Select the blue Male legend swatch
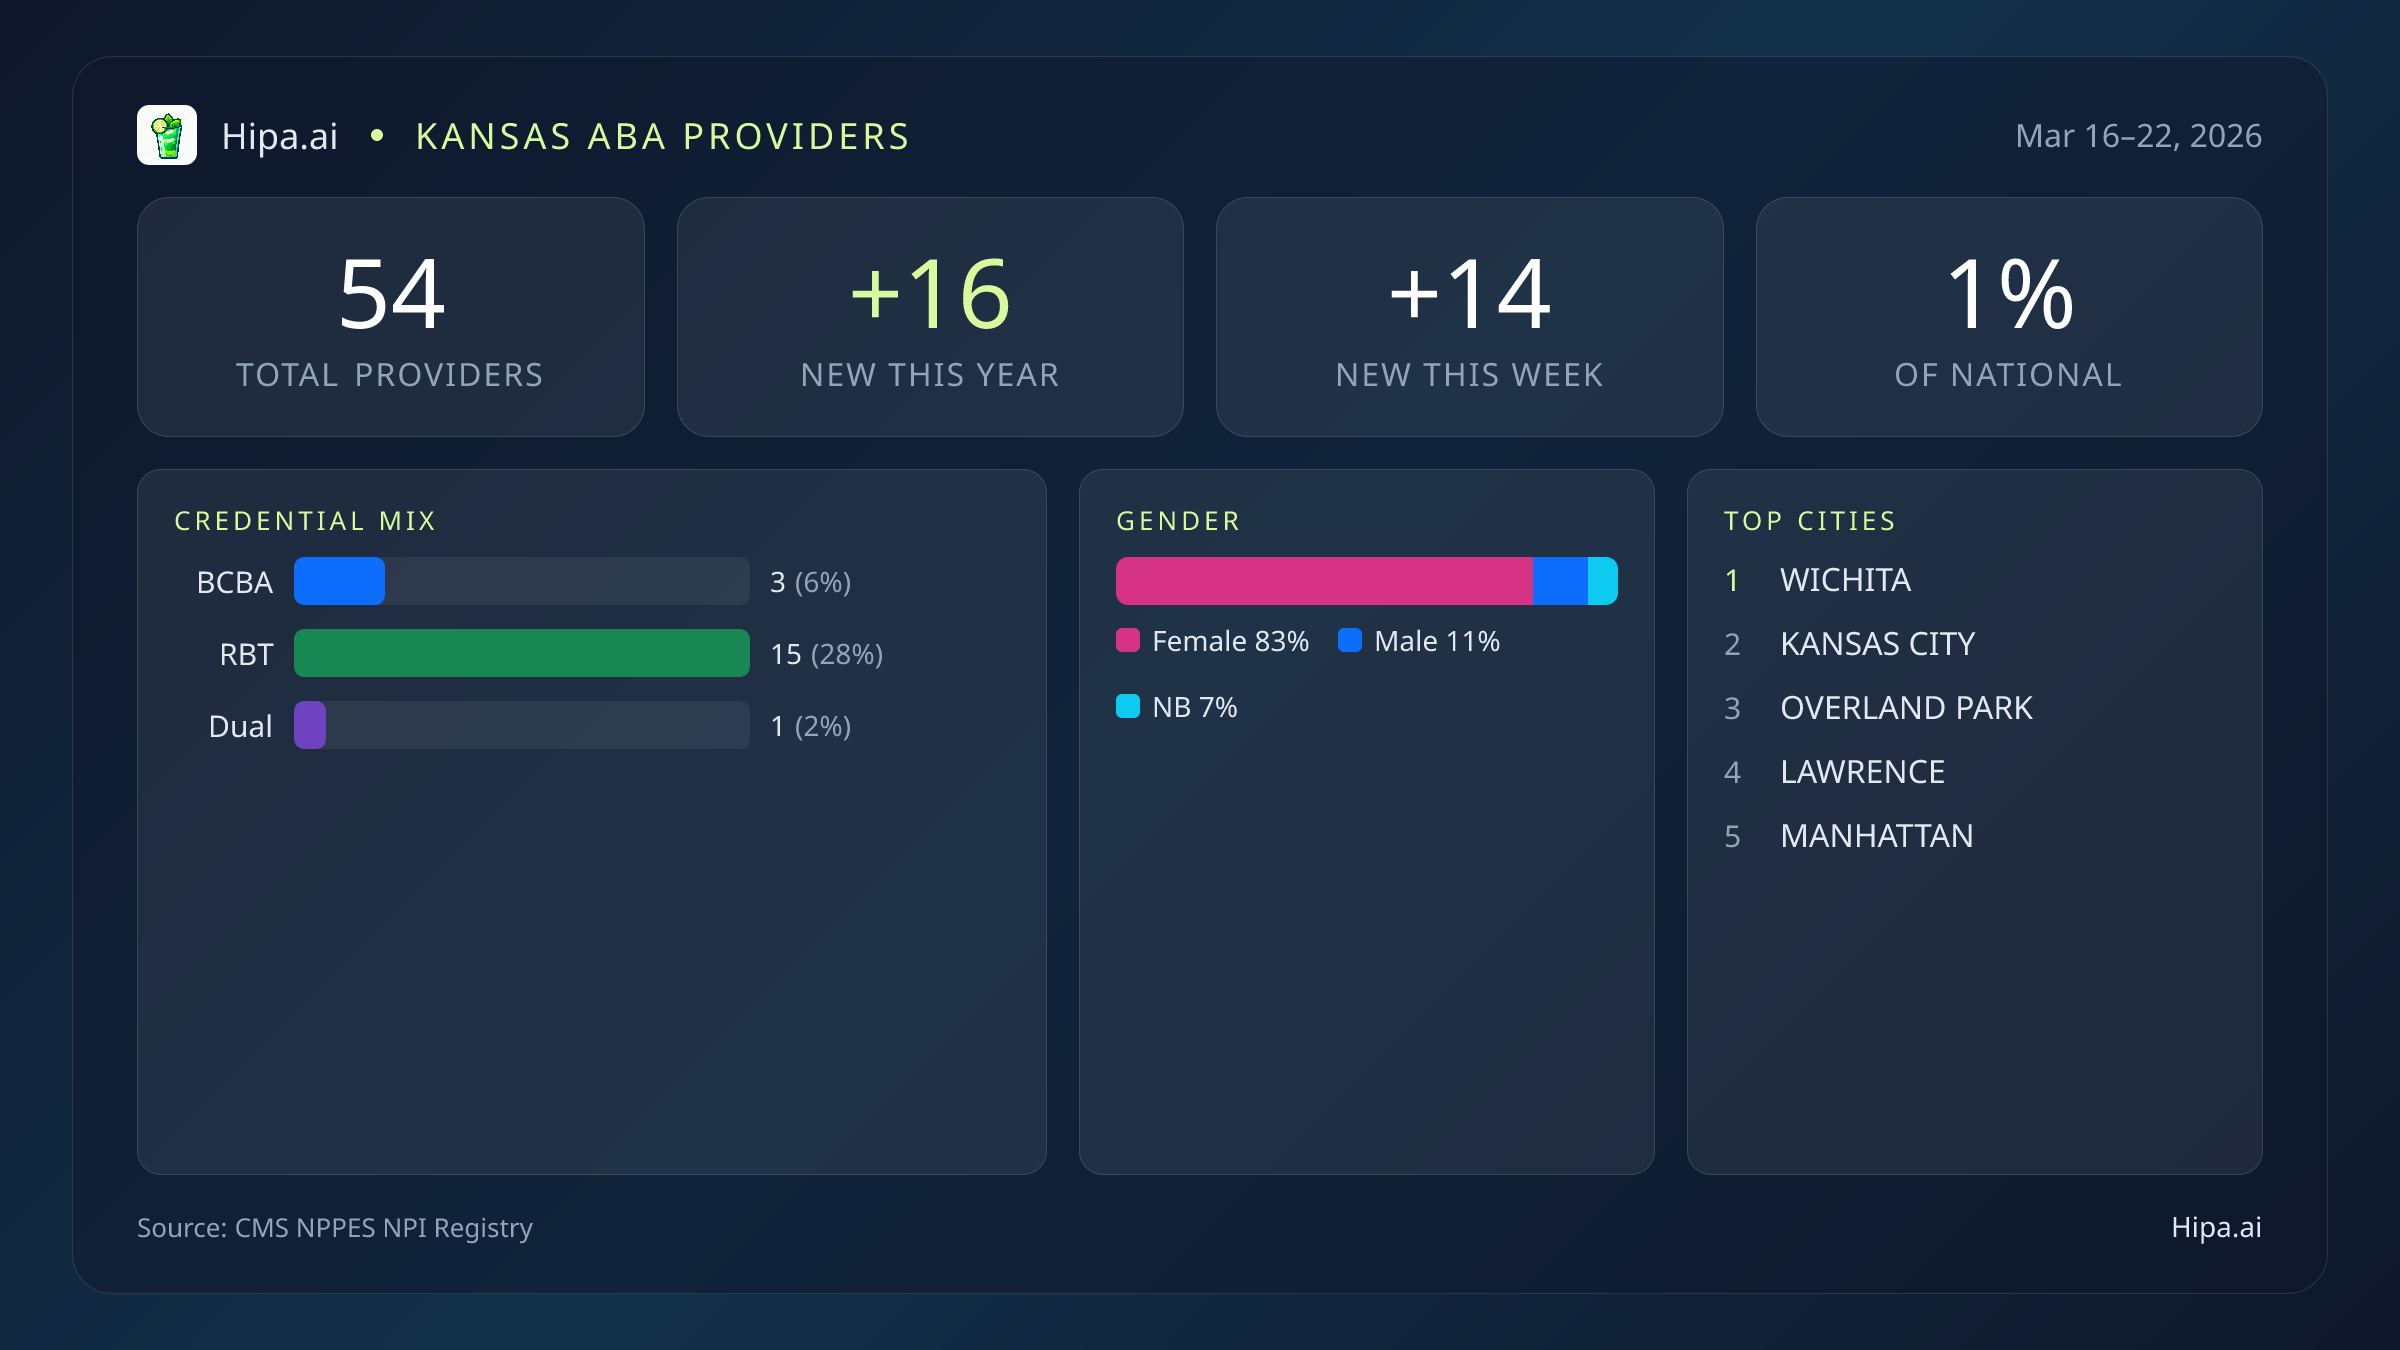Image resolution: width=2400 pixels, height=1350 pixels. pos(1352,640)
